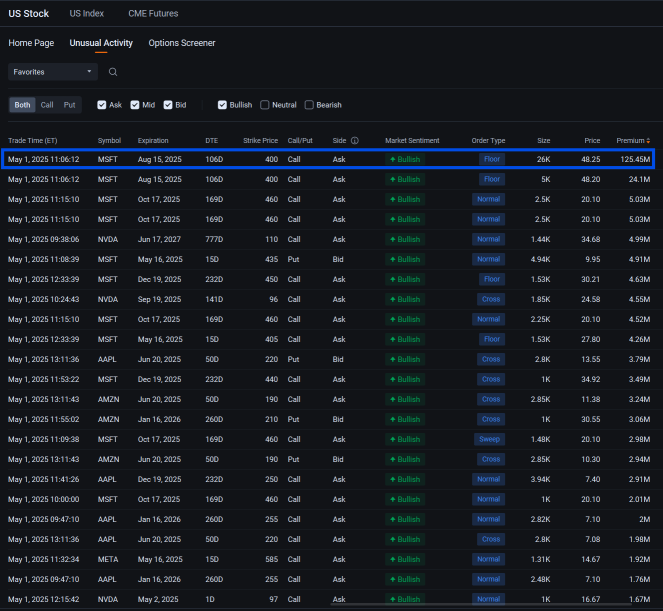This screenshot has height=611, width=663.
Task: Open the Options Screener tab
Action: [182, 43]
